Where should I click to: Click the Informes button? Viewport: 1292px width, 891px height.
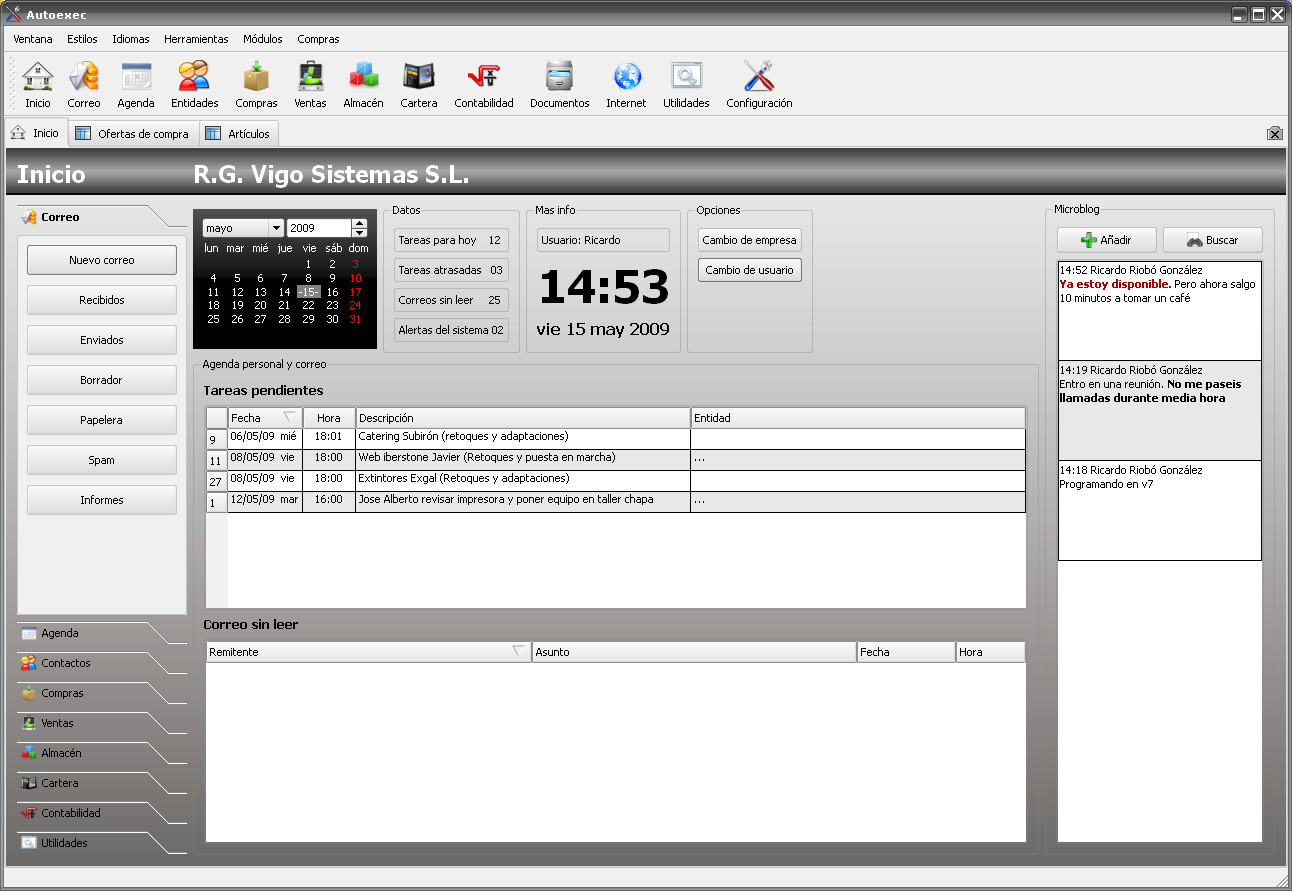(x=102, y=500)
